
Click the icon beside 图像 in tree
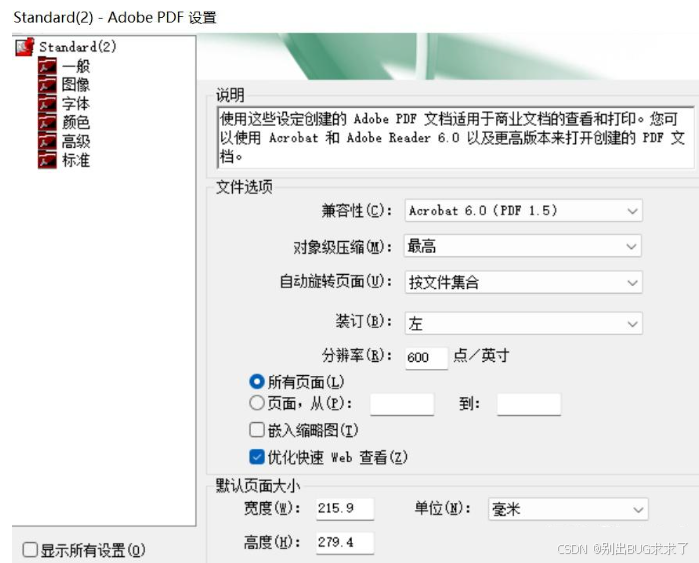(47, 84)
